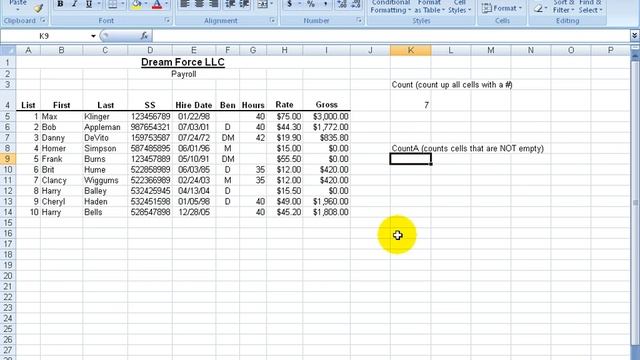Open the Underline style dropdown arrow
Viewport: 640px width, 360px height.
pos(99,4)
